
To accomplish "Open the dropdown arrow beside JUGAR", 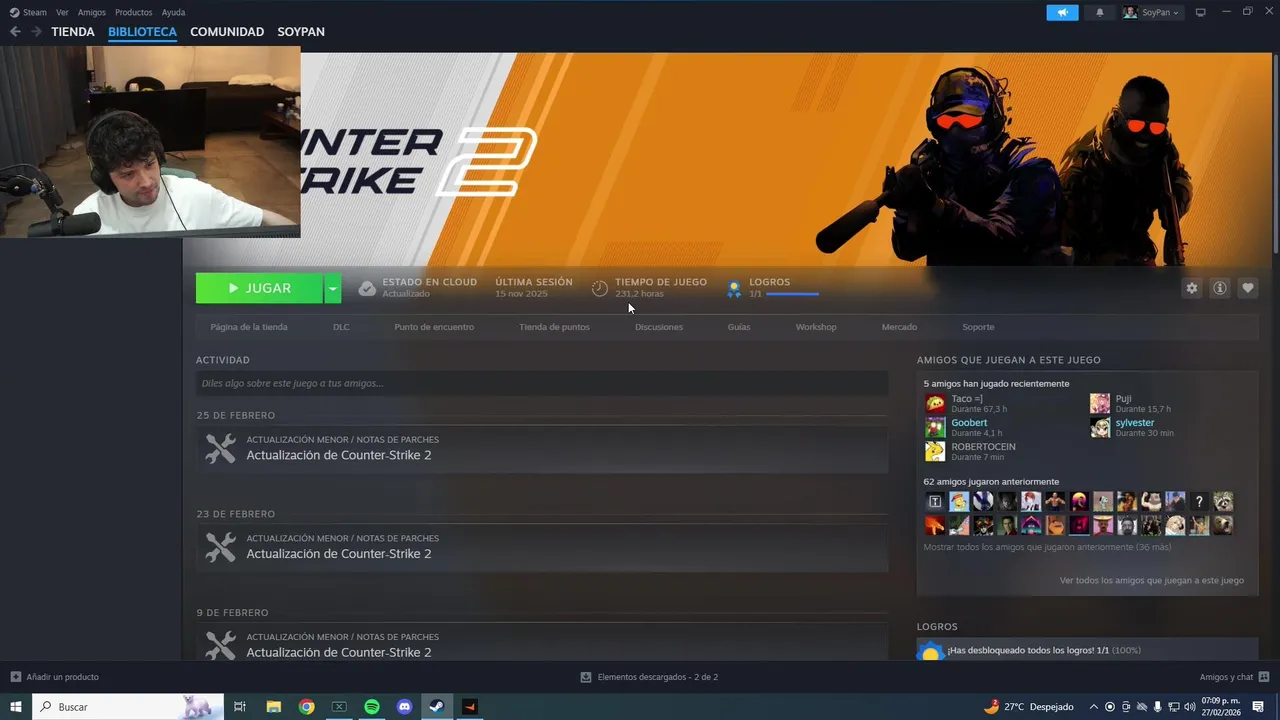I will click(333, 288).
